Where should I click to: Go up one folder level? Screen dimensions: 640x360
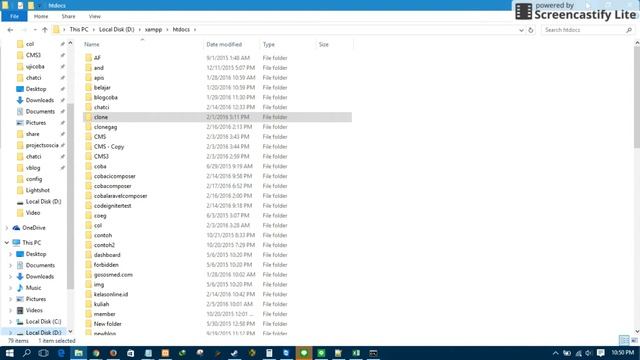pyautogui.click(x=45, y=30)
